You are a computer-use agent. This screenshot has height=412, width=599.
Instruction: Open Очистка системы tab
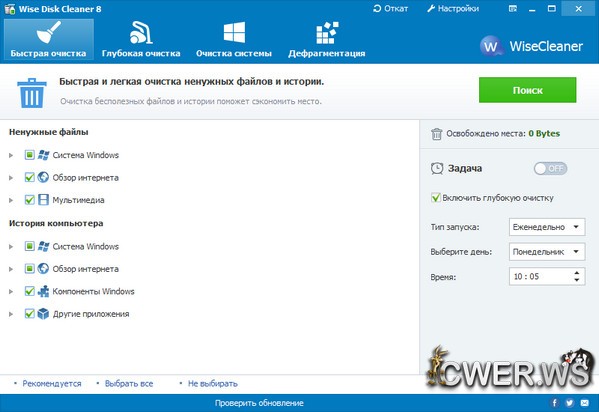pyautogui.click(x=234, y=39)
